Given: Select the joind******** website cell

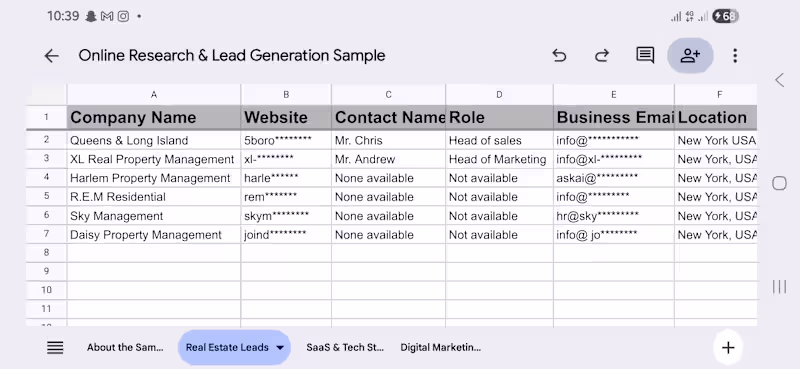Looking at the screenshot, I should coord(286,235).
